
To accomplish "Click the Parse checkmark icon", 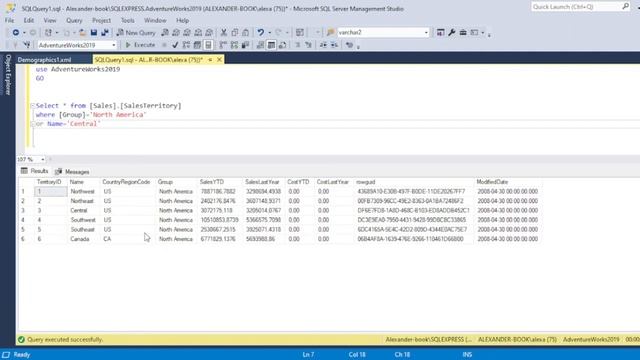I will tap(175, 45).
